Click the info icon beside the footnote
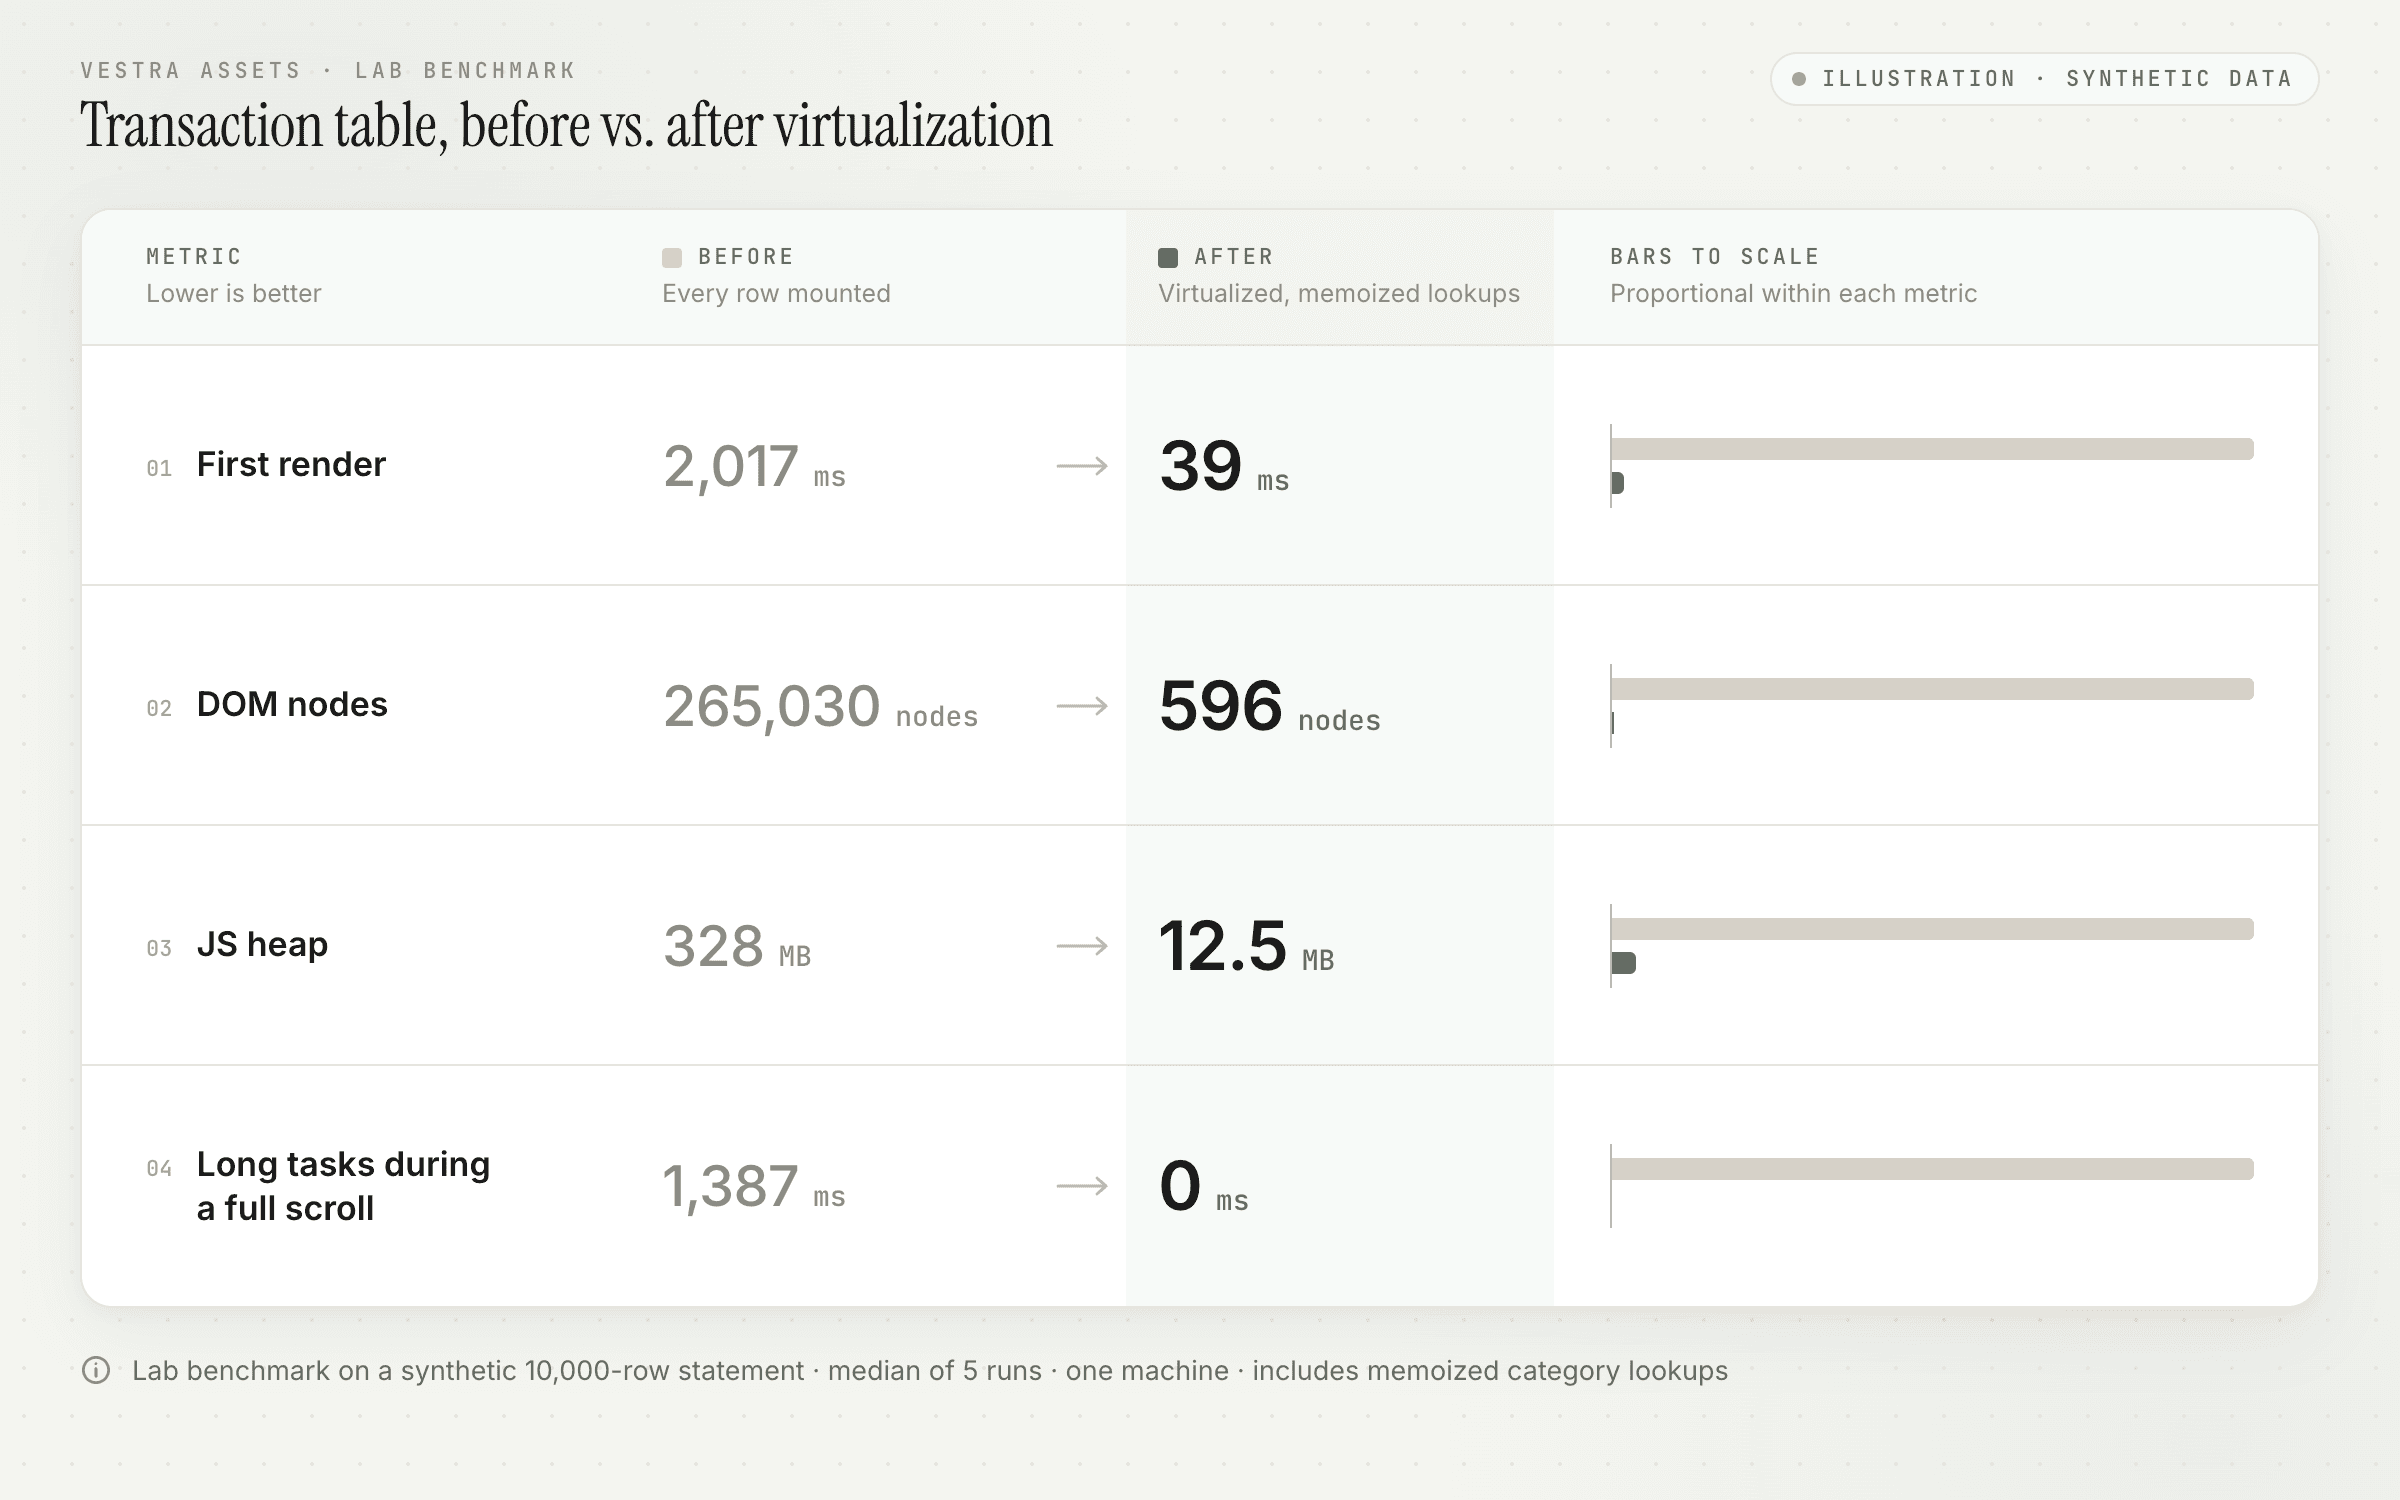2400x1500 pixels. [x=96, y=1370]
